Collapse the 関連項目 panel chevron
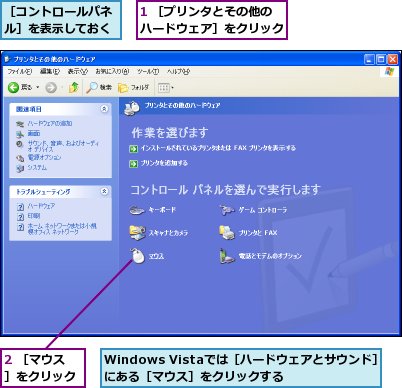 coord(104,109)
